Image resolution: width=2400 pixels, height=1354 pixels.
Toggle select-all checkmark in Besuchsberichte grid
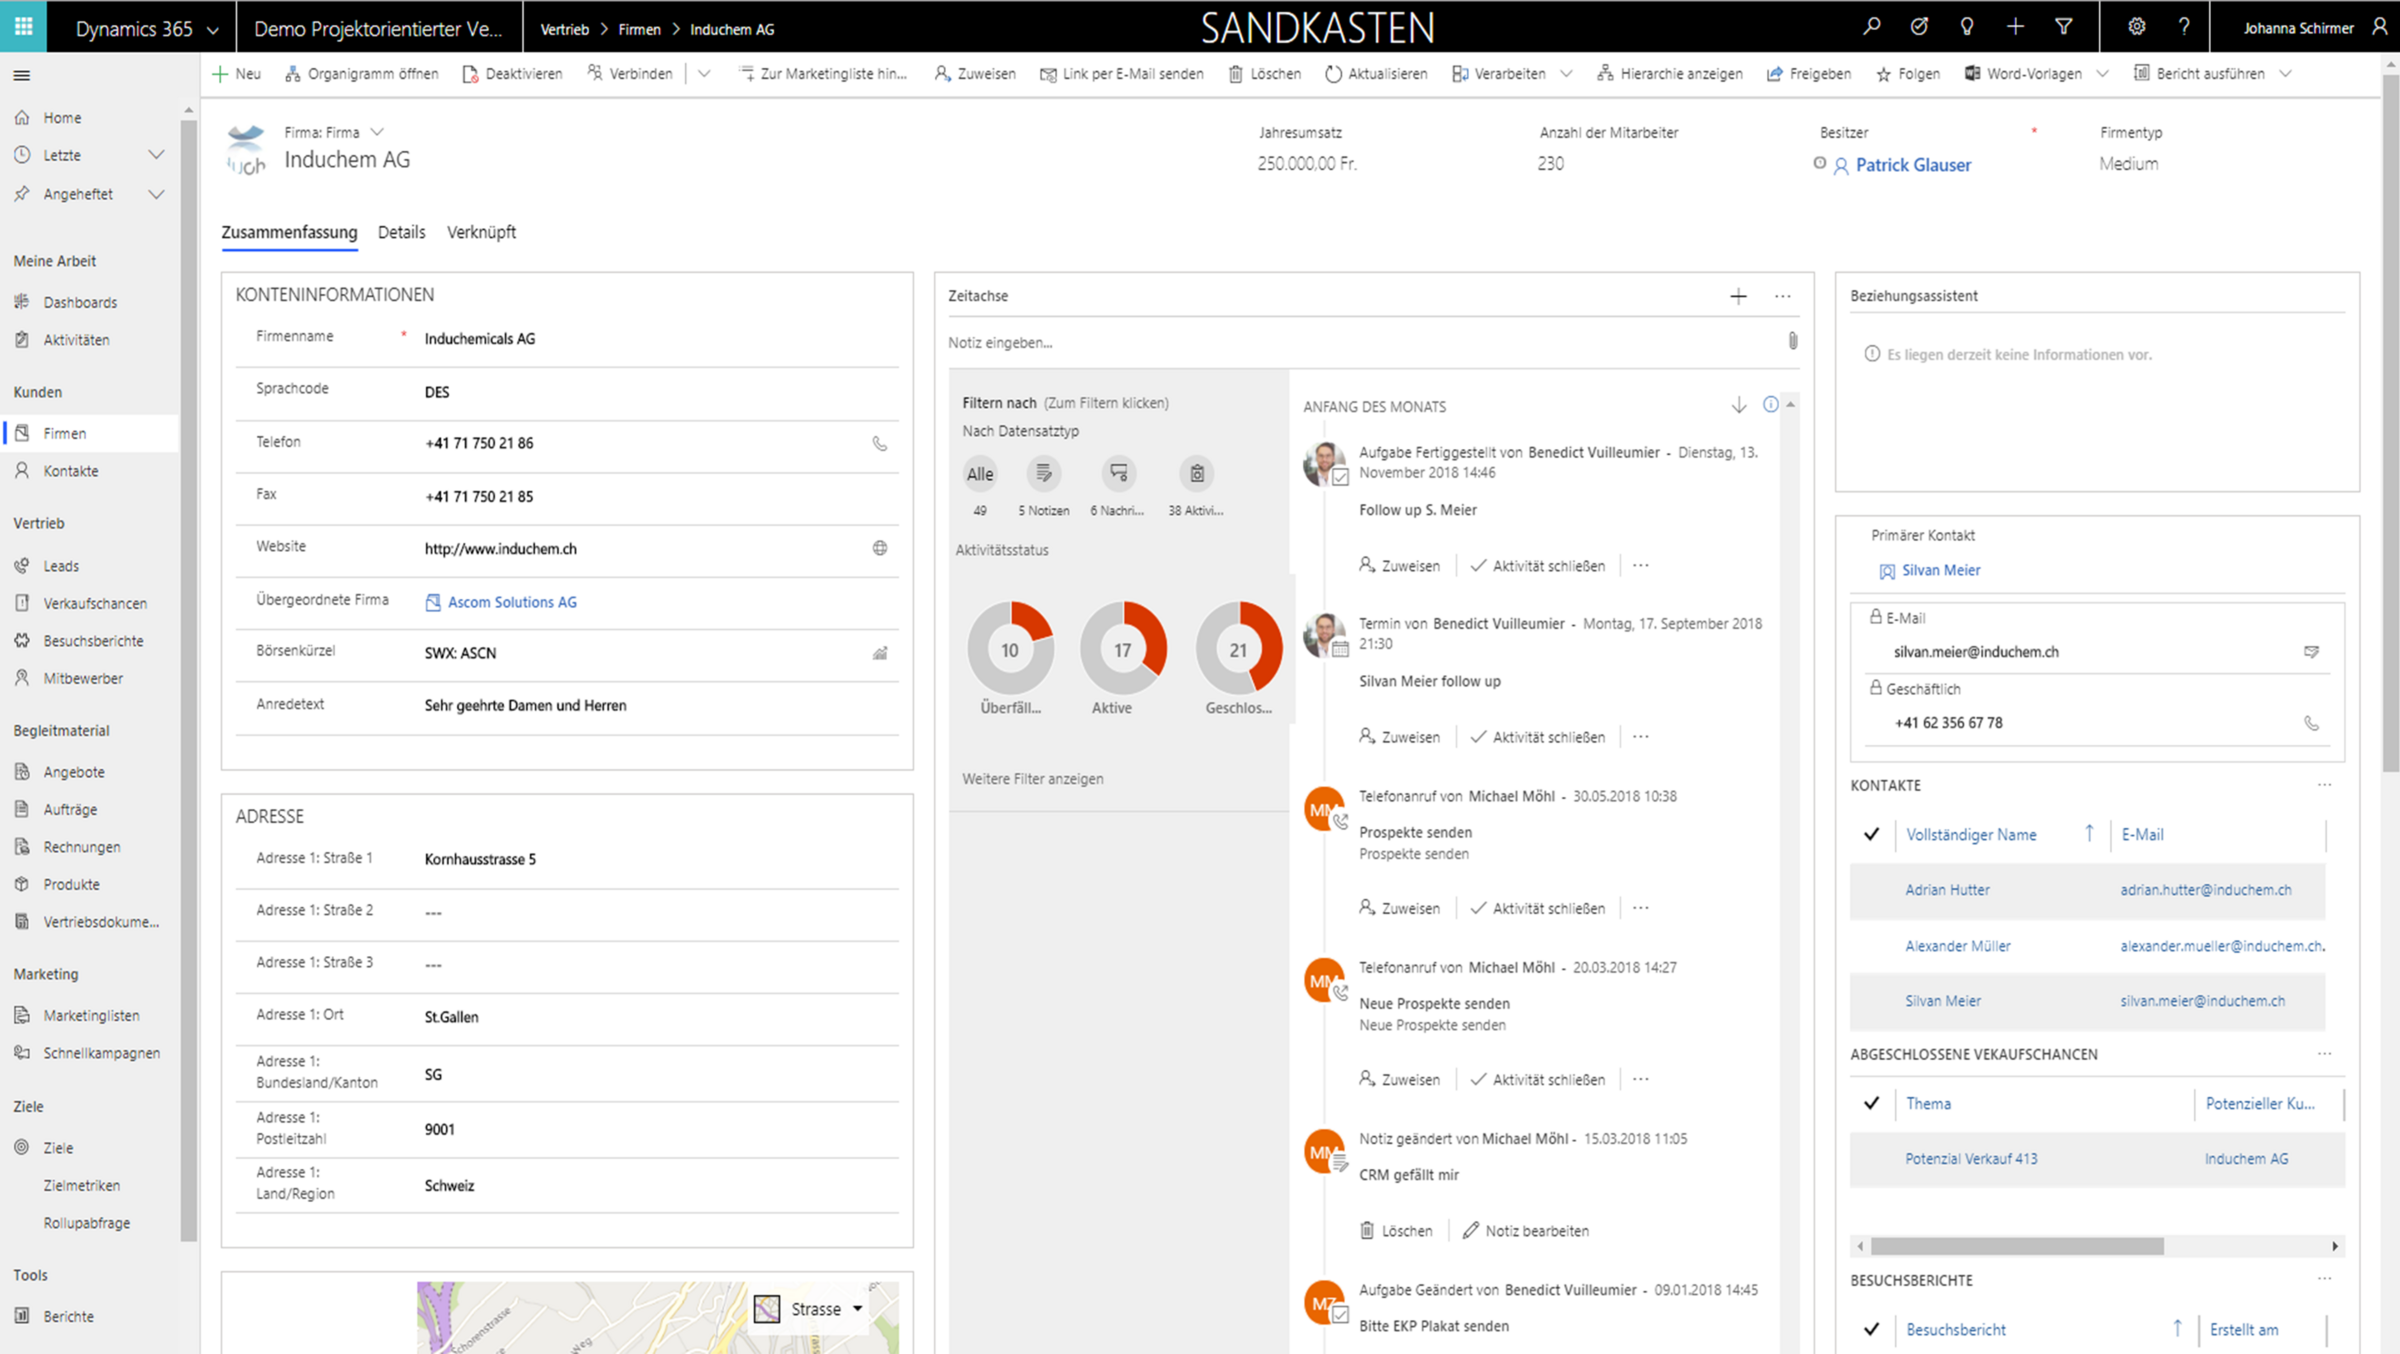click(1871, 1329)
